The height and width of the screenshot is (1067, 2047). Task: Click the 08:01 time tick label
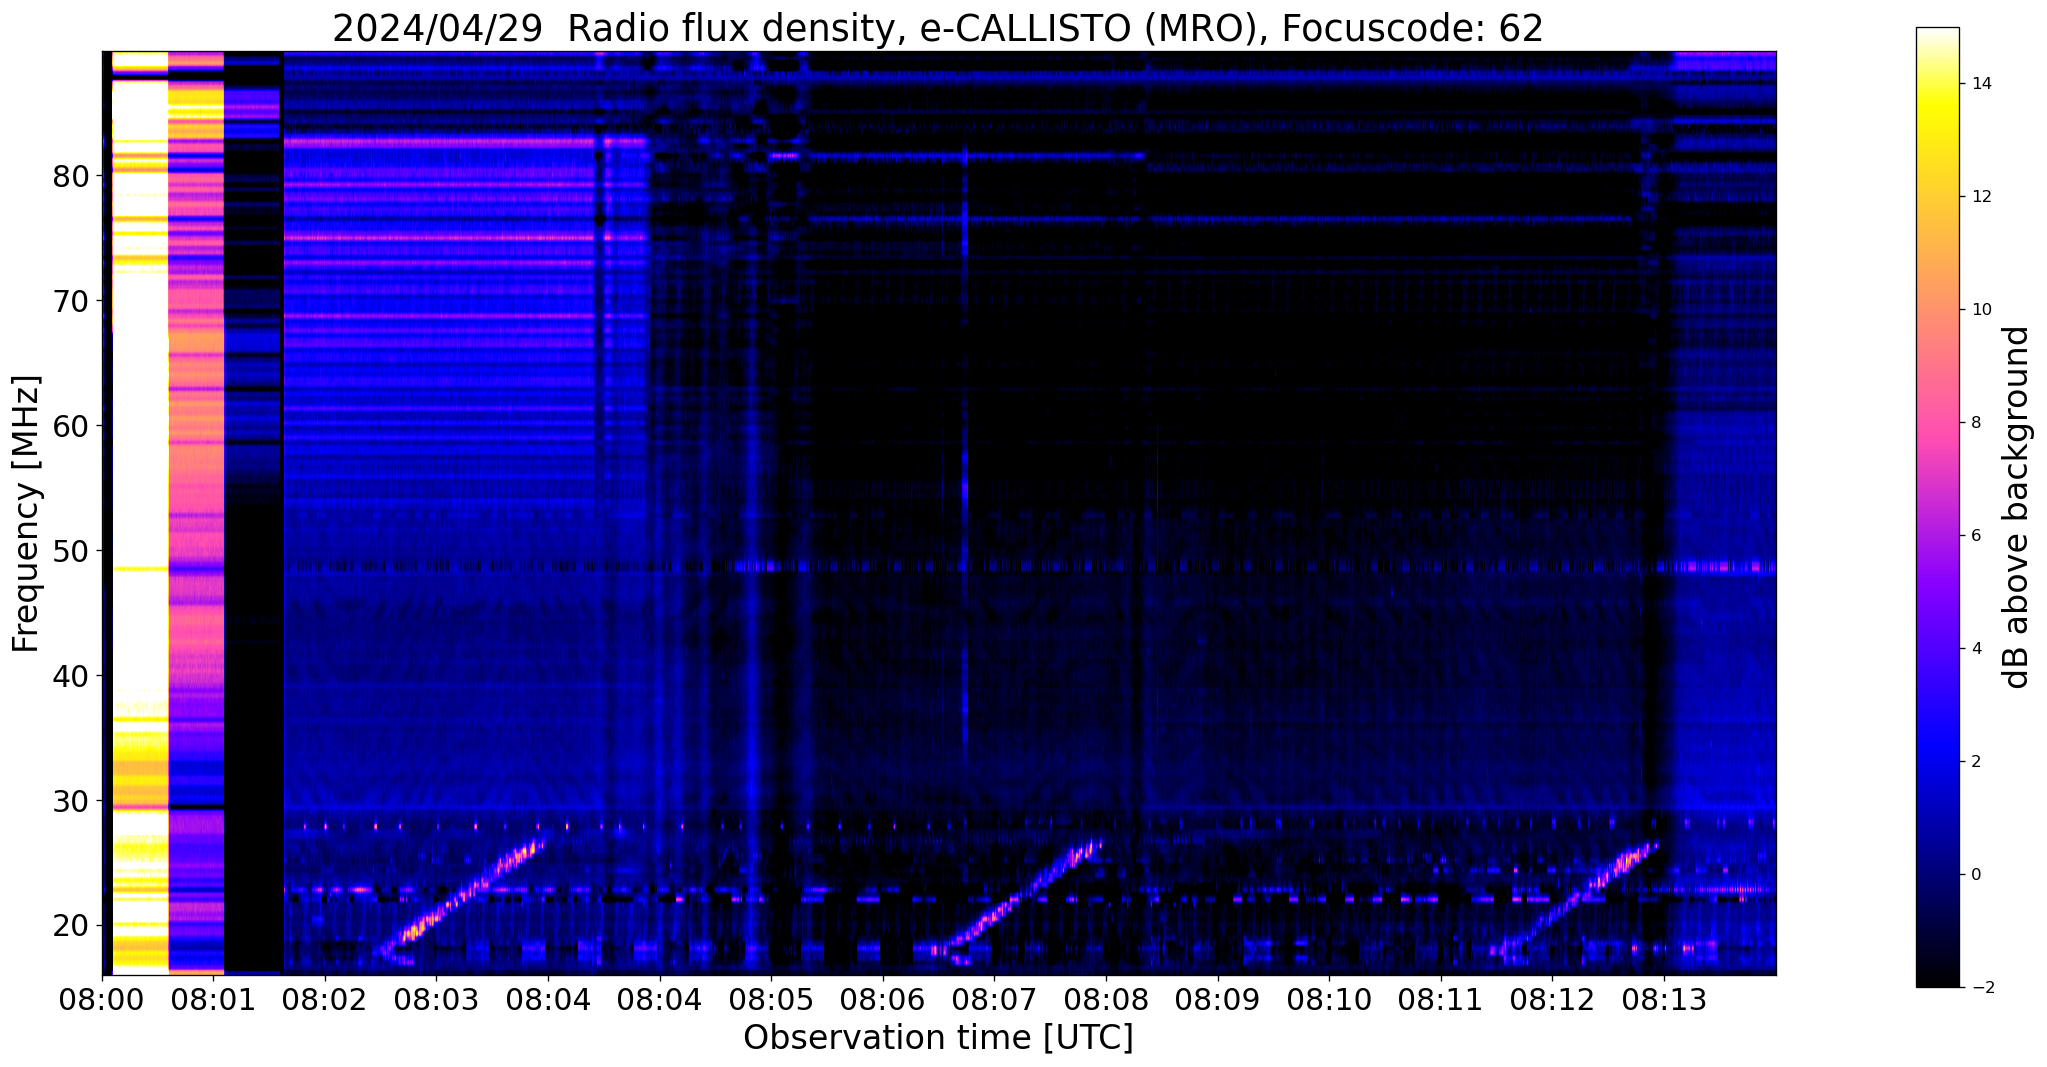point(212,999)
